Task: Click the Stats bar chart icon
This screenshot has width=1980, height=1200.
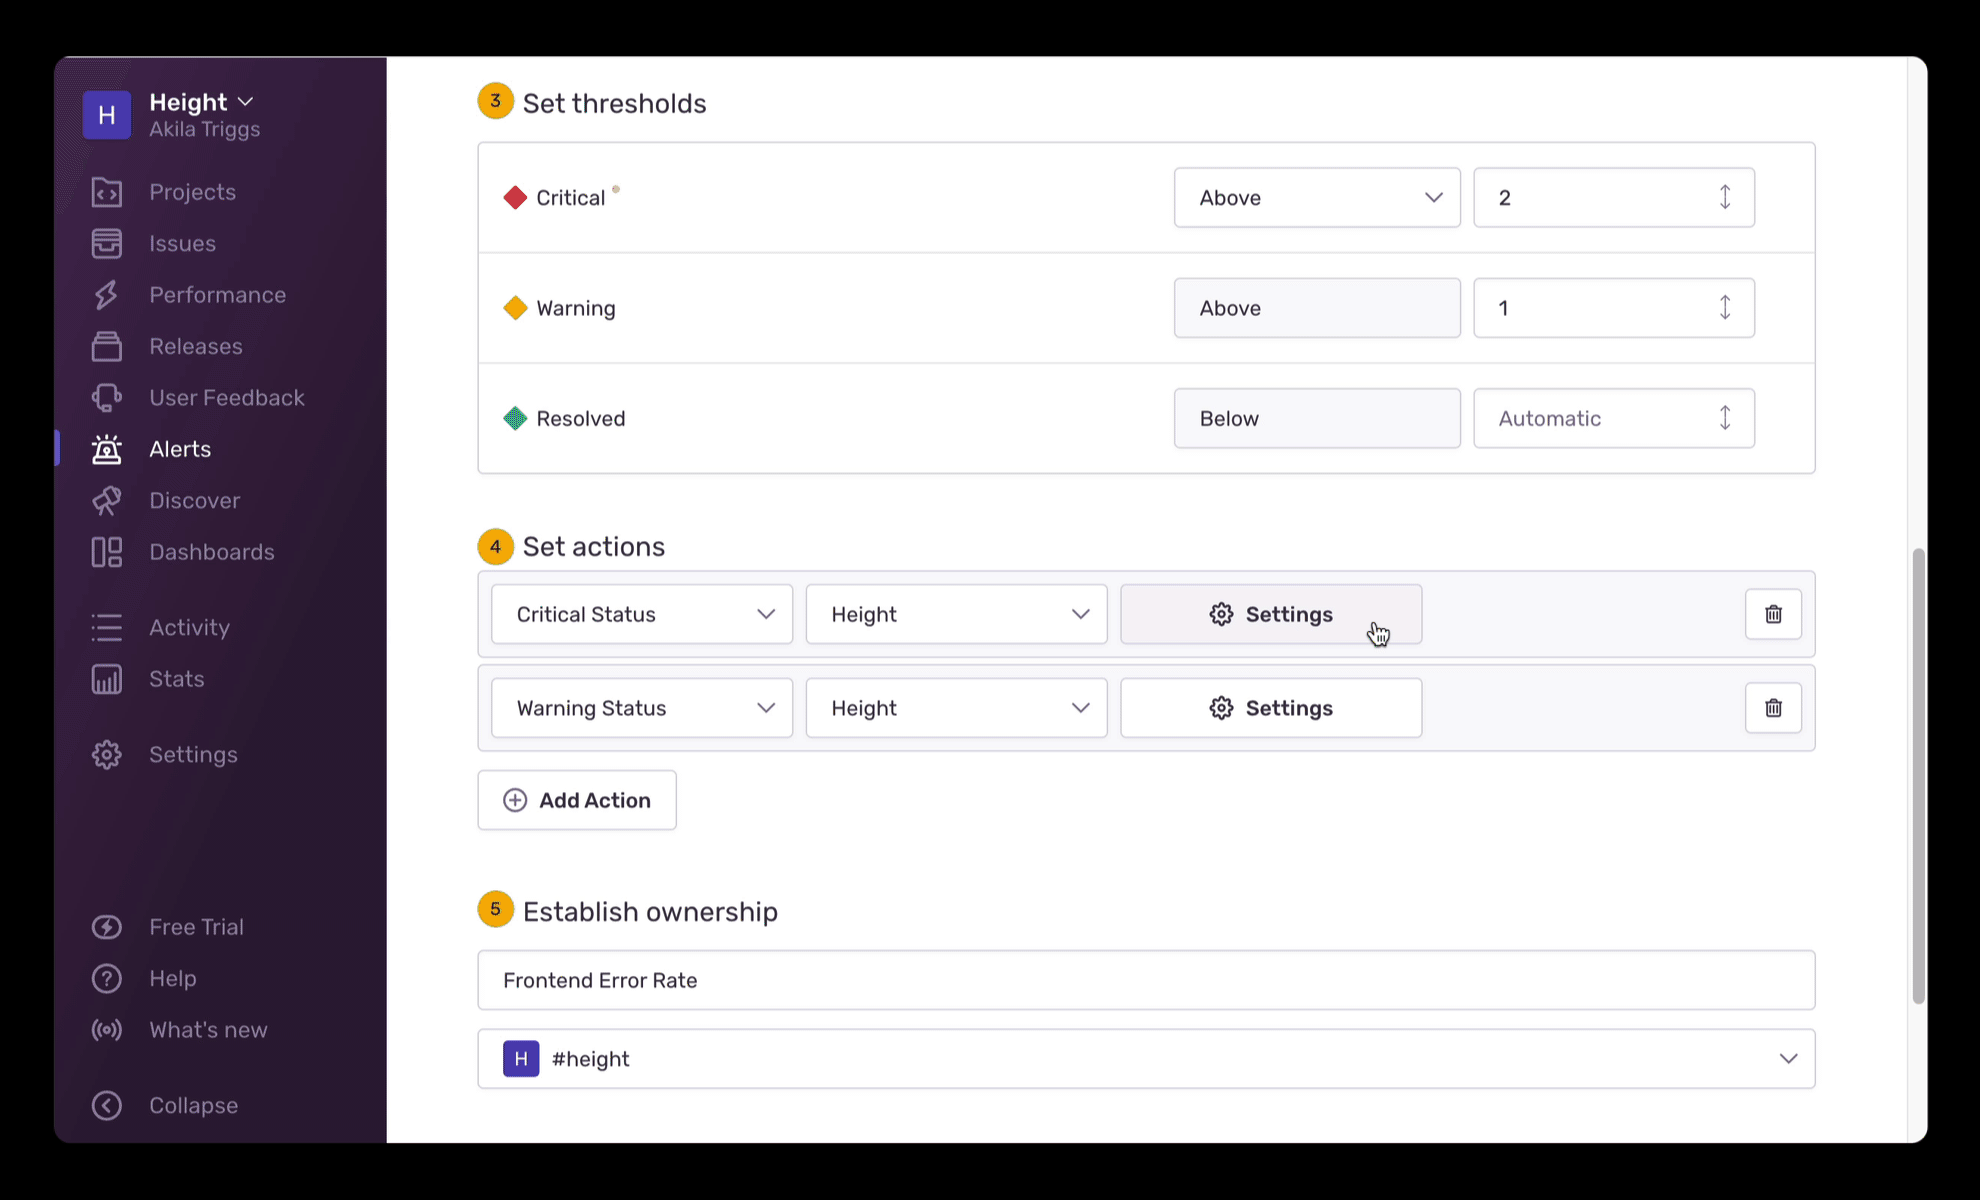Action: coord(107,679)
